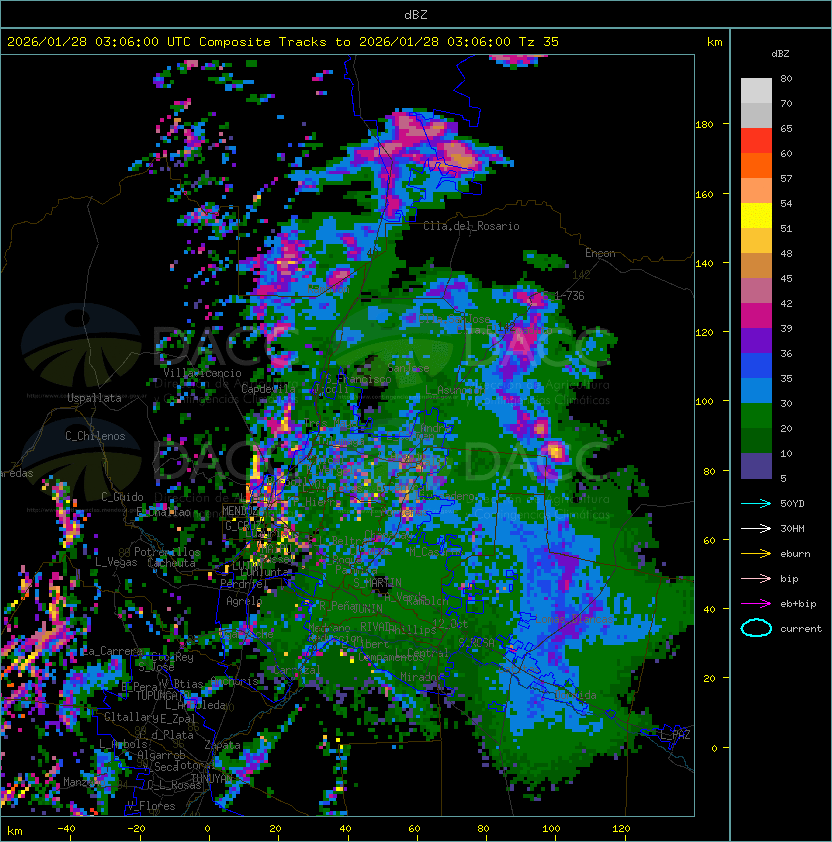Click the 'Perdriel' place label
The height and width of the screenshot is (842, 832).
pos(243,583)
